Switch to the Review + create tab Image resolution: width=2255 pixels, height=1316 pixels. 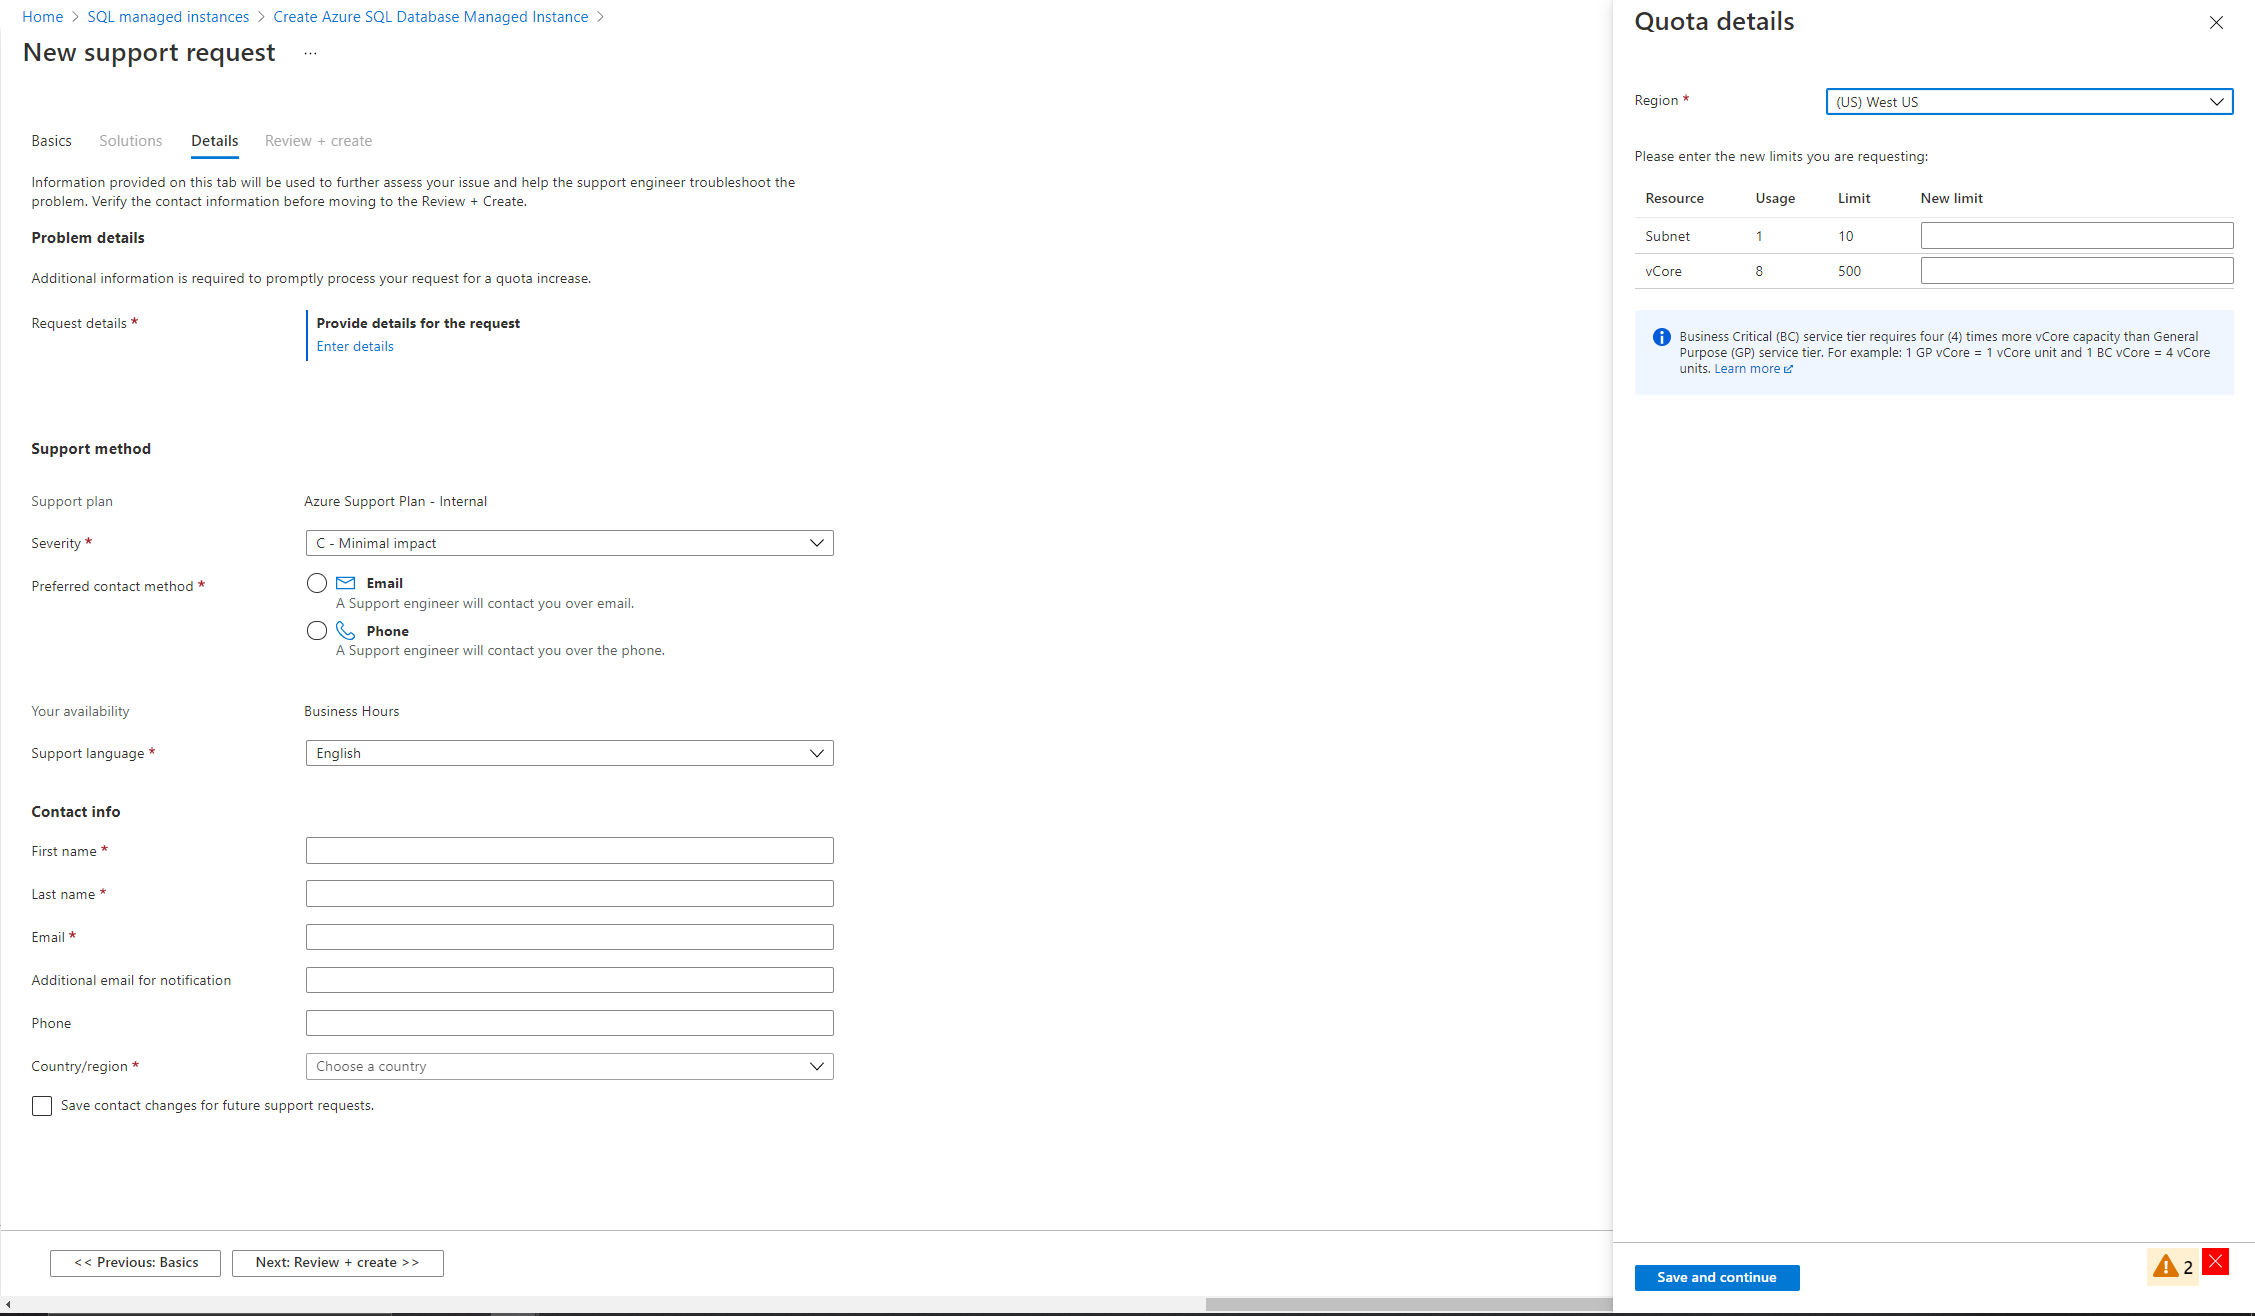[x=318, y=139]
